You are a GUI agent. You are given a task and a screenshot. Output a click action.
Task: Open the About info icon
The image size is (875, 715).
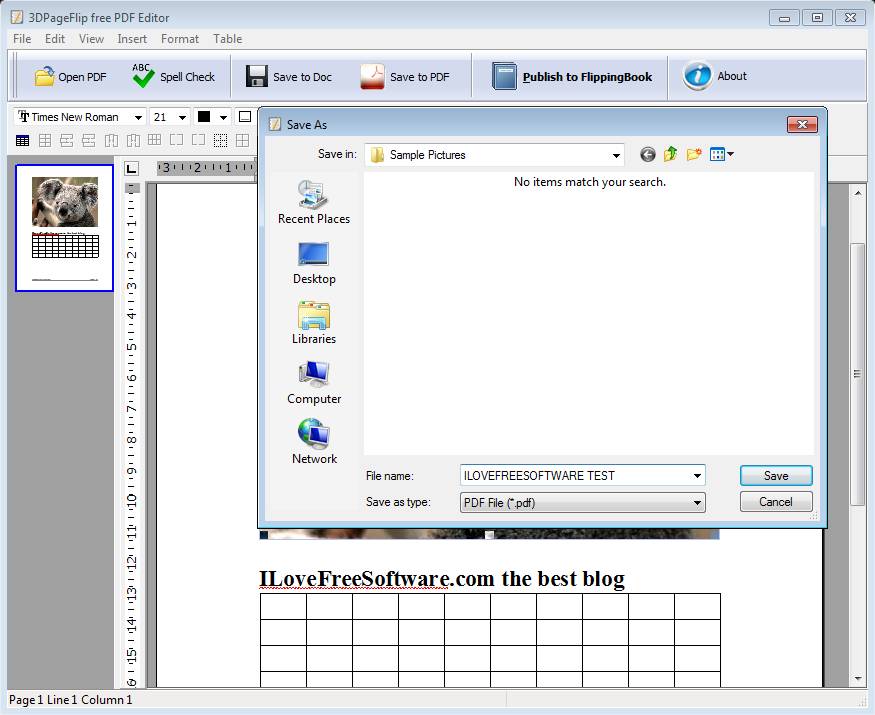(x=697, y=75)
